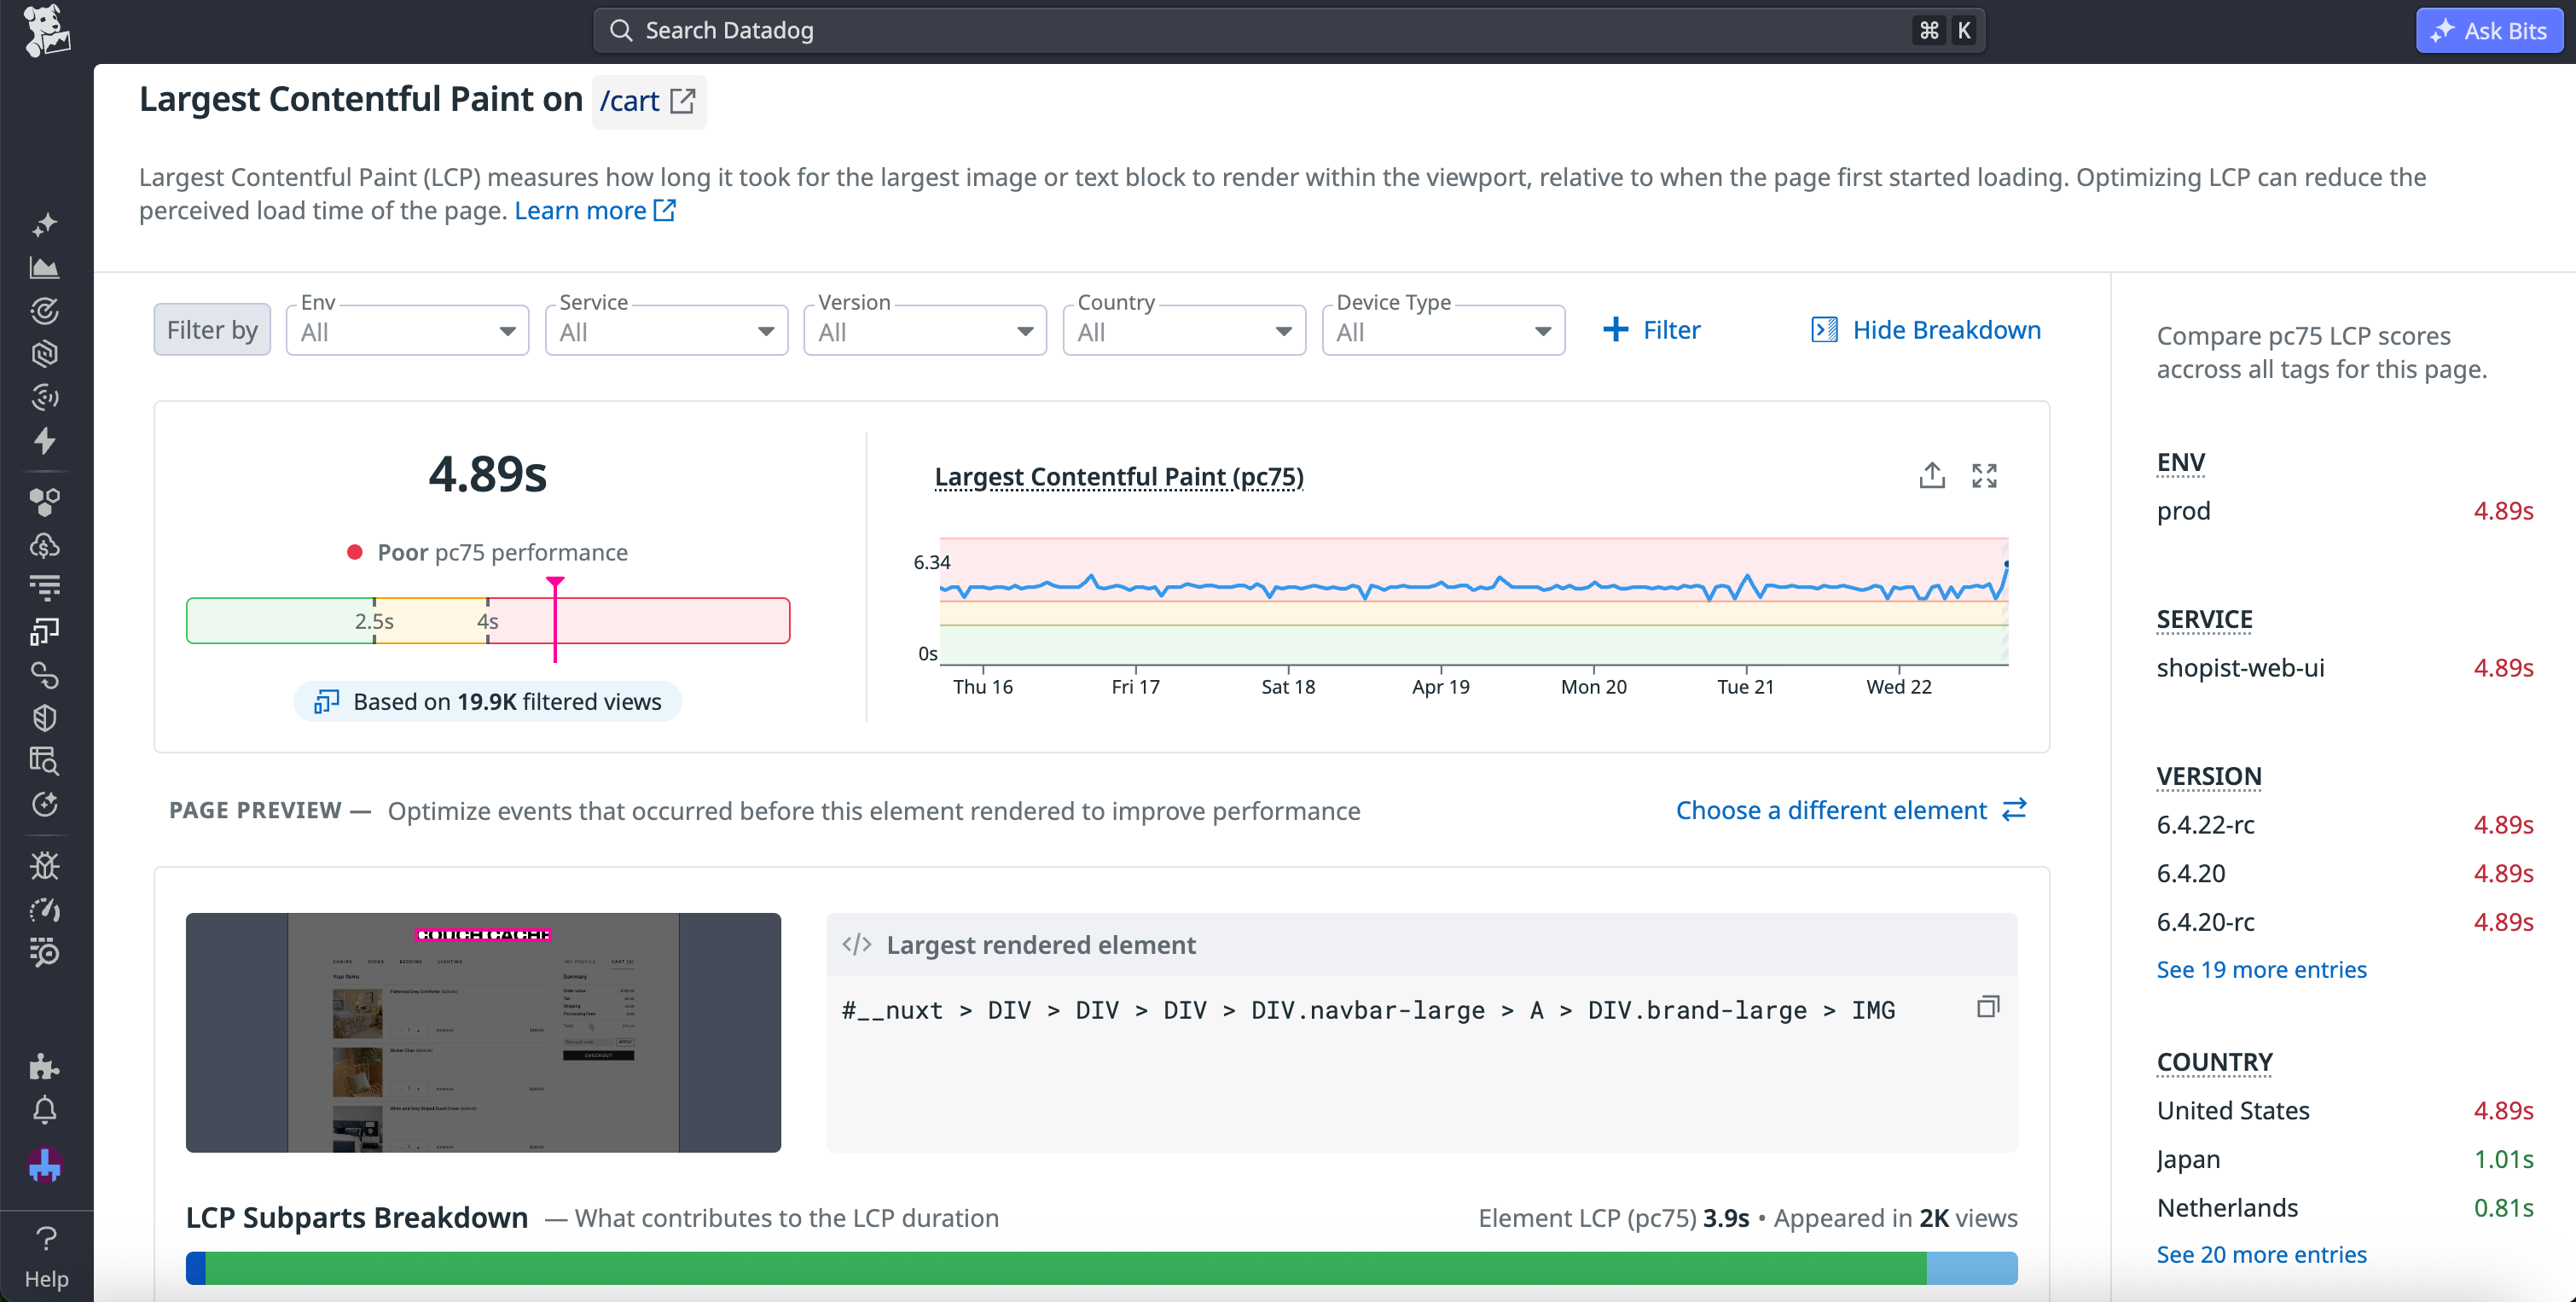Select version 6.4.20-rc entry
Viewport: 2576px width, 1302px height.
click(2345, 922)
